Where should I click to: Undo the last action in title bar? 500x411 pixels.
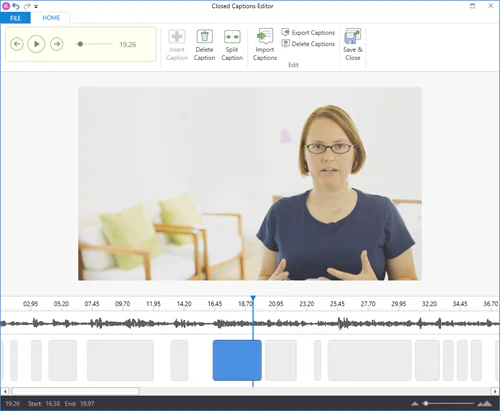coord(16,6)
